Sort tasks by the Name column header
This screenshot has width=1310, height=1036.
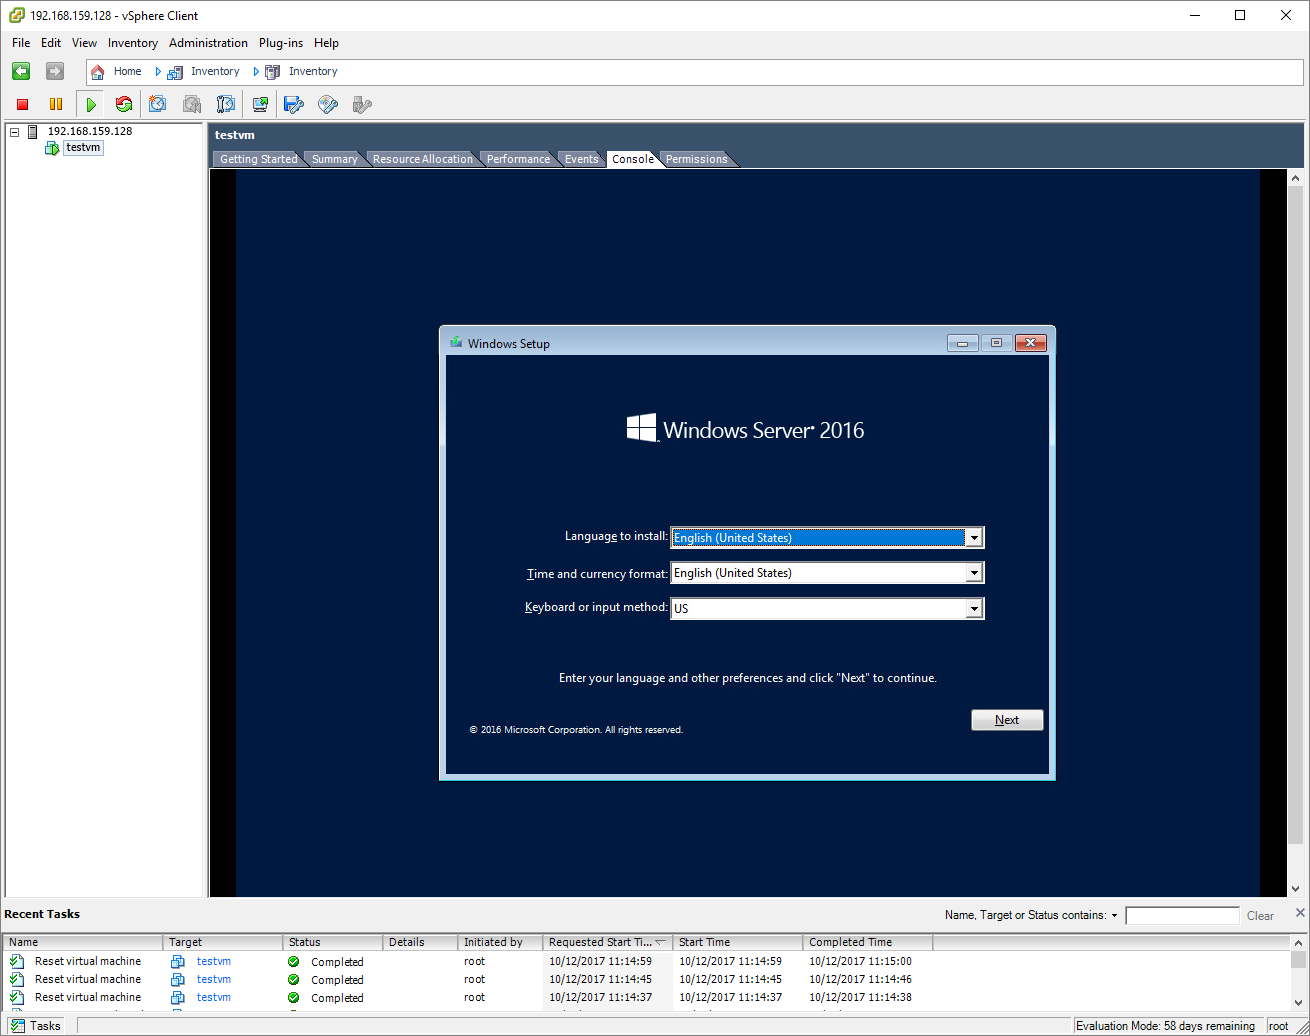(83, 942)
